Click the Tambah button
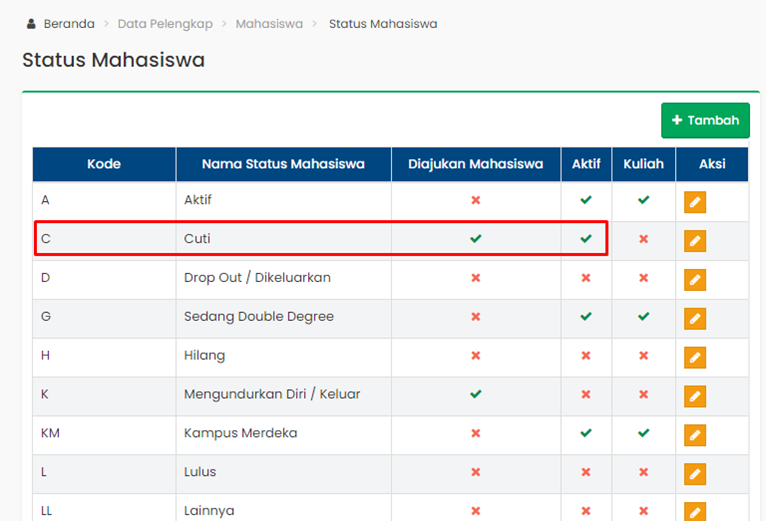The height and width of the screenshot is (521, 766). (705, 120)
